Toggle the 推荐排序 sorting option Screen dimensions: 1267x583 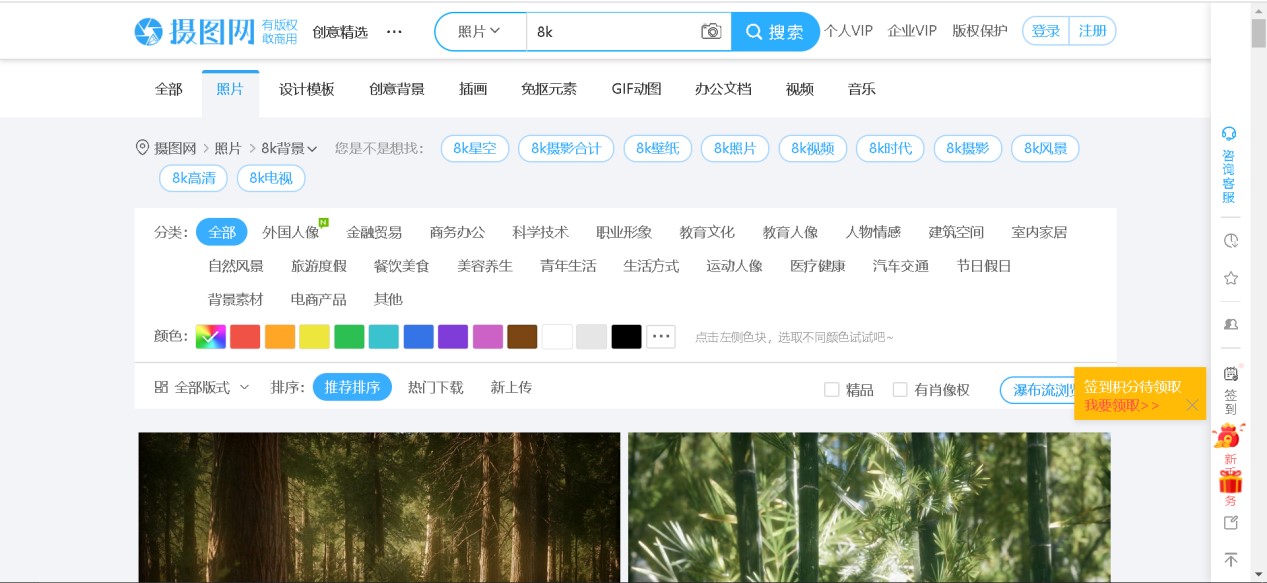pos(352,387)
